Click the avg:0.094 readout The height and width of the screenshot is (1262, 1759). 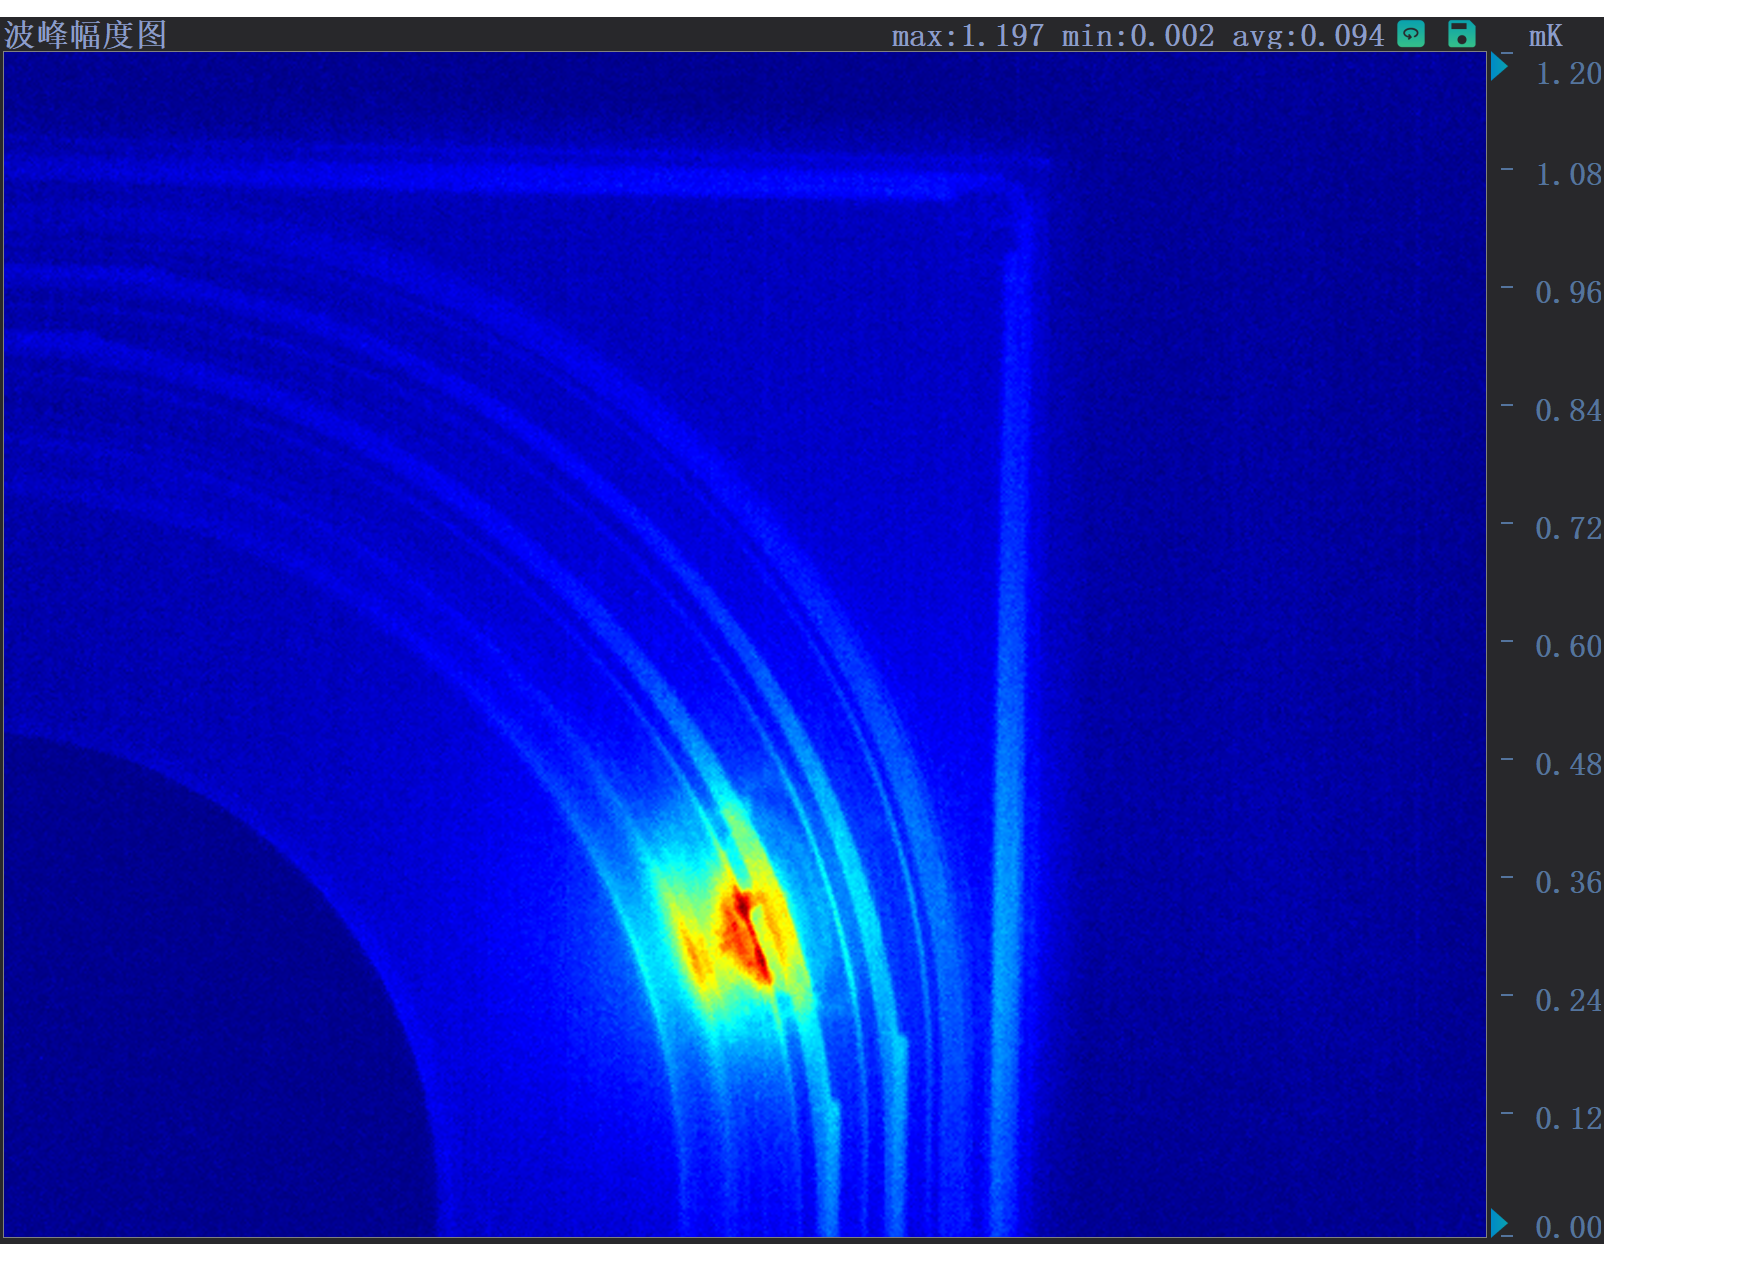click(x=1308, y=36)
